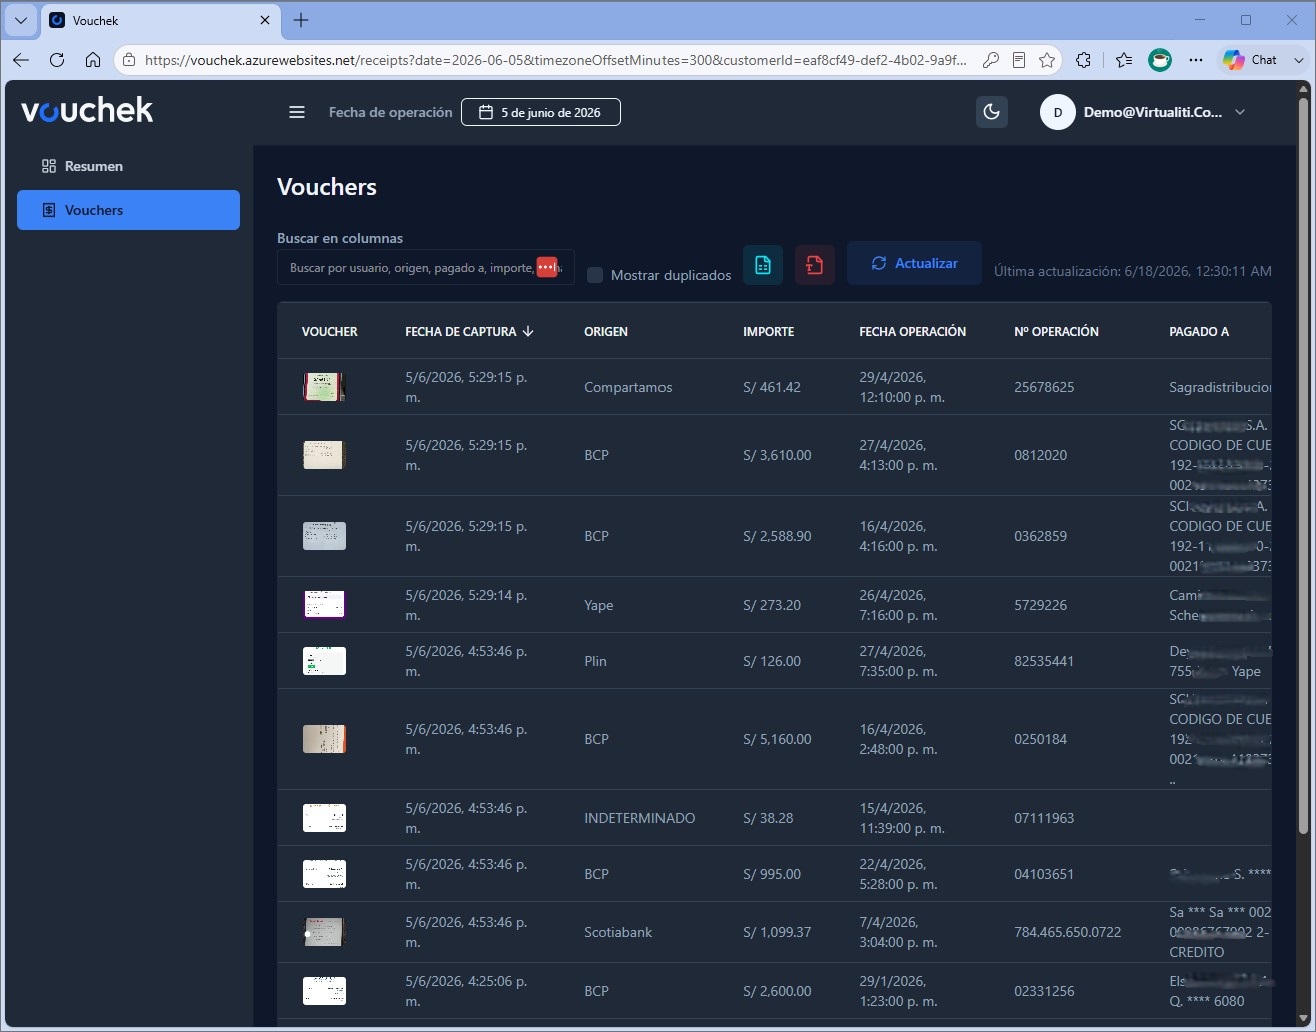Open the favorites list icon

click(1124, 60)
